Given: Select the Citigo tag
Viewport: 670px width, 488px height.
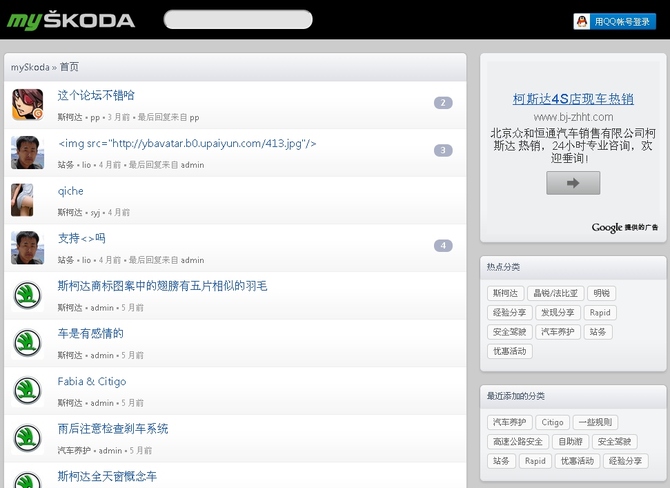Looking at the screenshot, I should [x=552, y=422].
